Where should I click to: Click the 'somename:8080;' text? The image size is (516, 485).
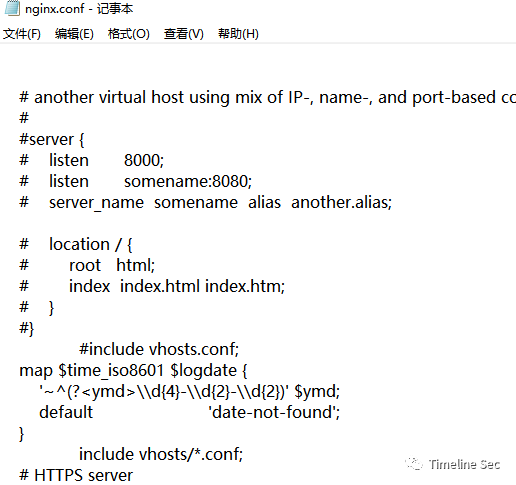188,181
